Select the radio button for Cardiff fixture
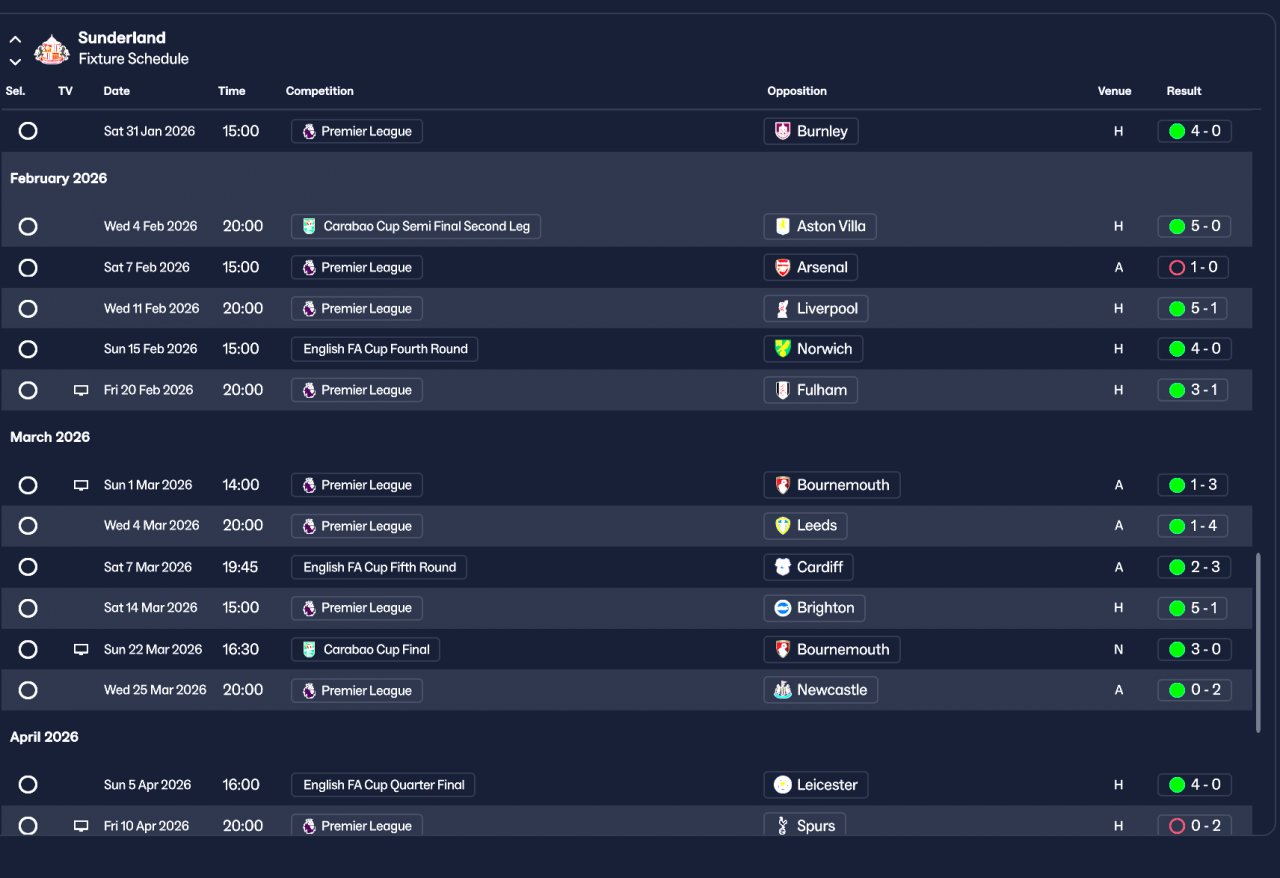Screen dimensions: 1280x878 [28, 567]
